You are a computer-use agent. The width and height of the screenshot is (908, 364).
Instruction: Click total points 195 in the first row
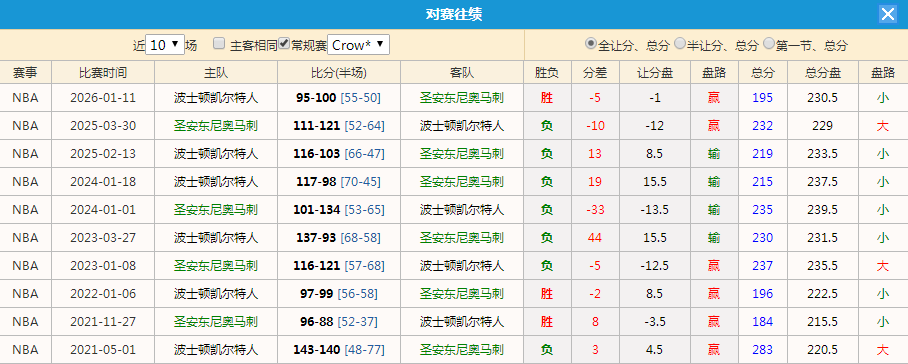763,98
